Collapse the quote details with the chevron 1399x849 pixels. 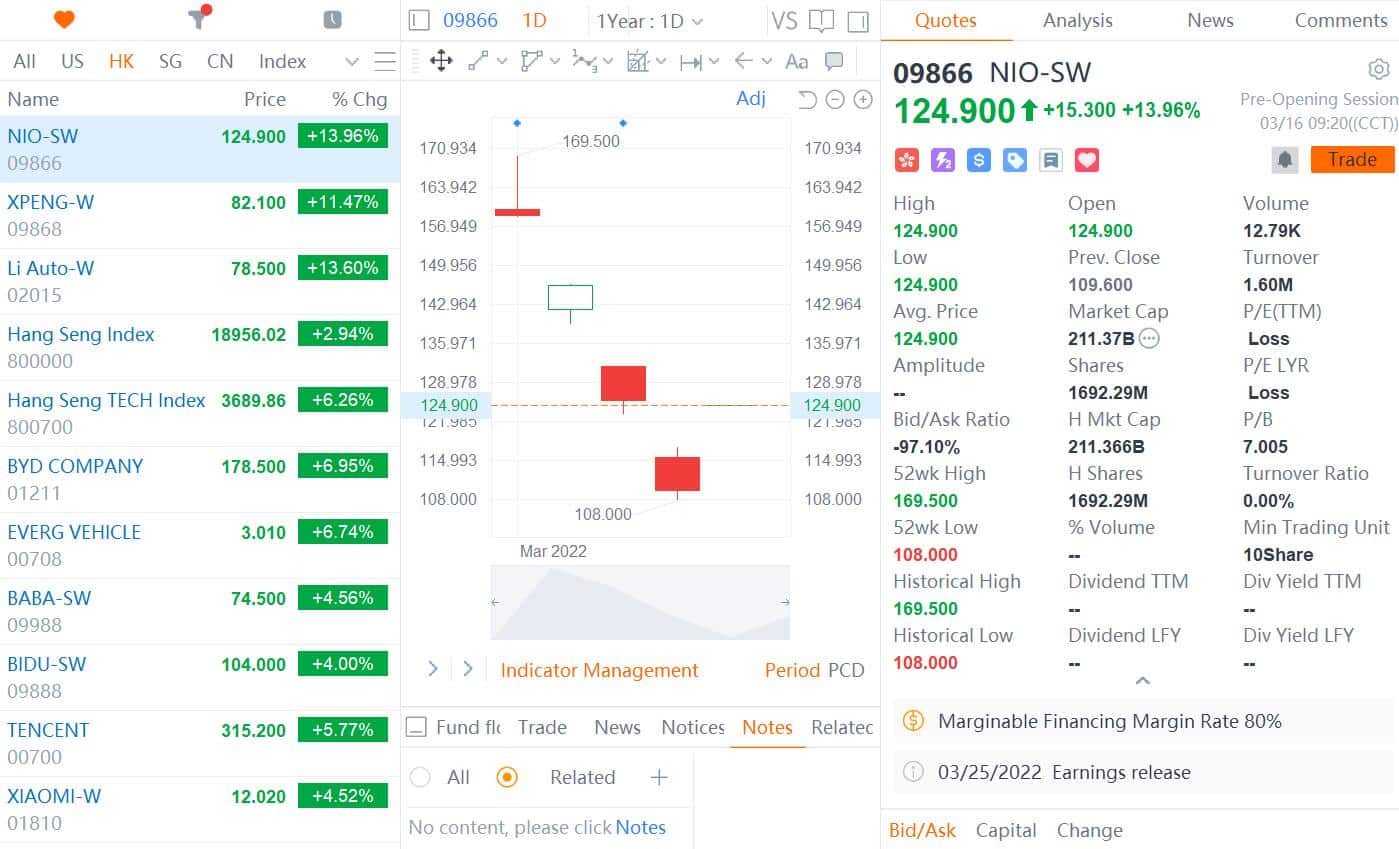1142,680
